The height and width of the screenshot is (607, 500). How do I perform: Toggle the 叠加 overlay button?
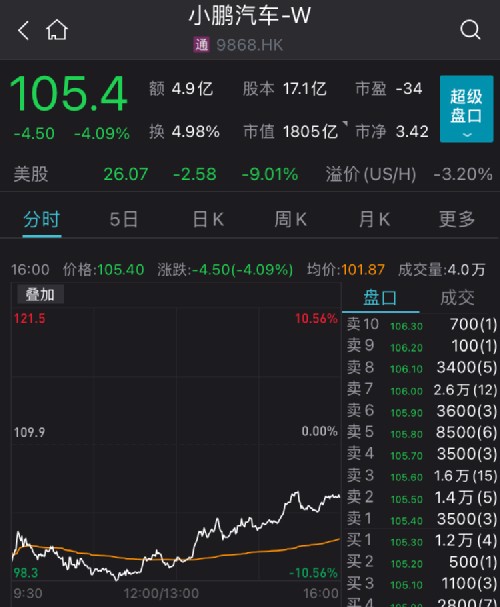pyautogui.click(x=40, y=295)
